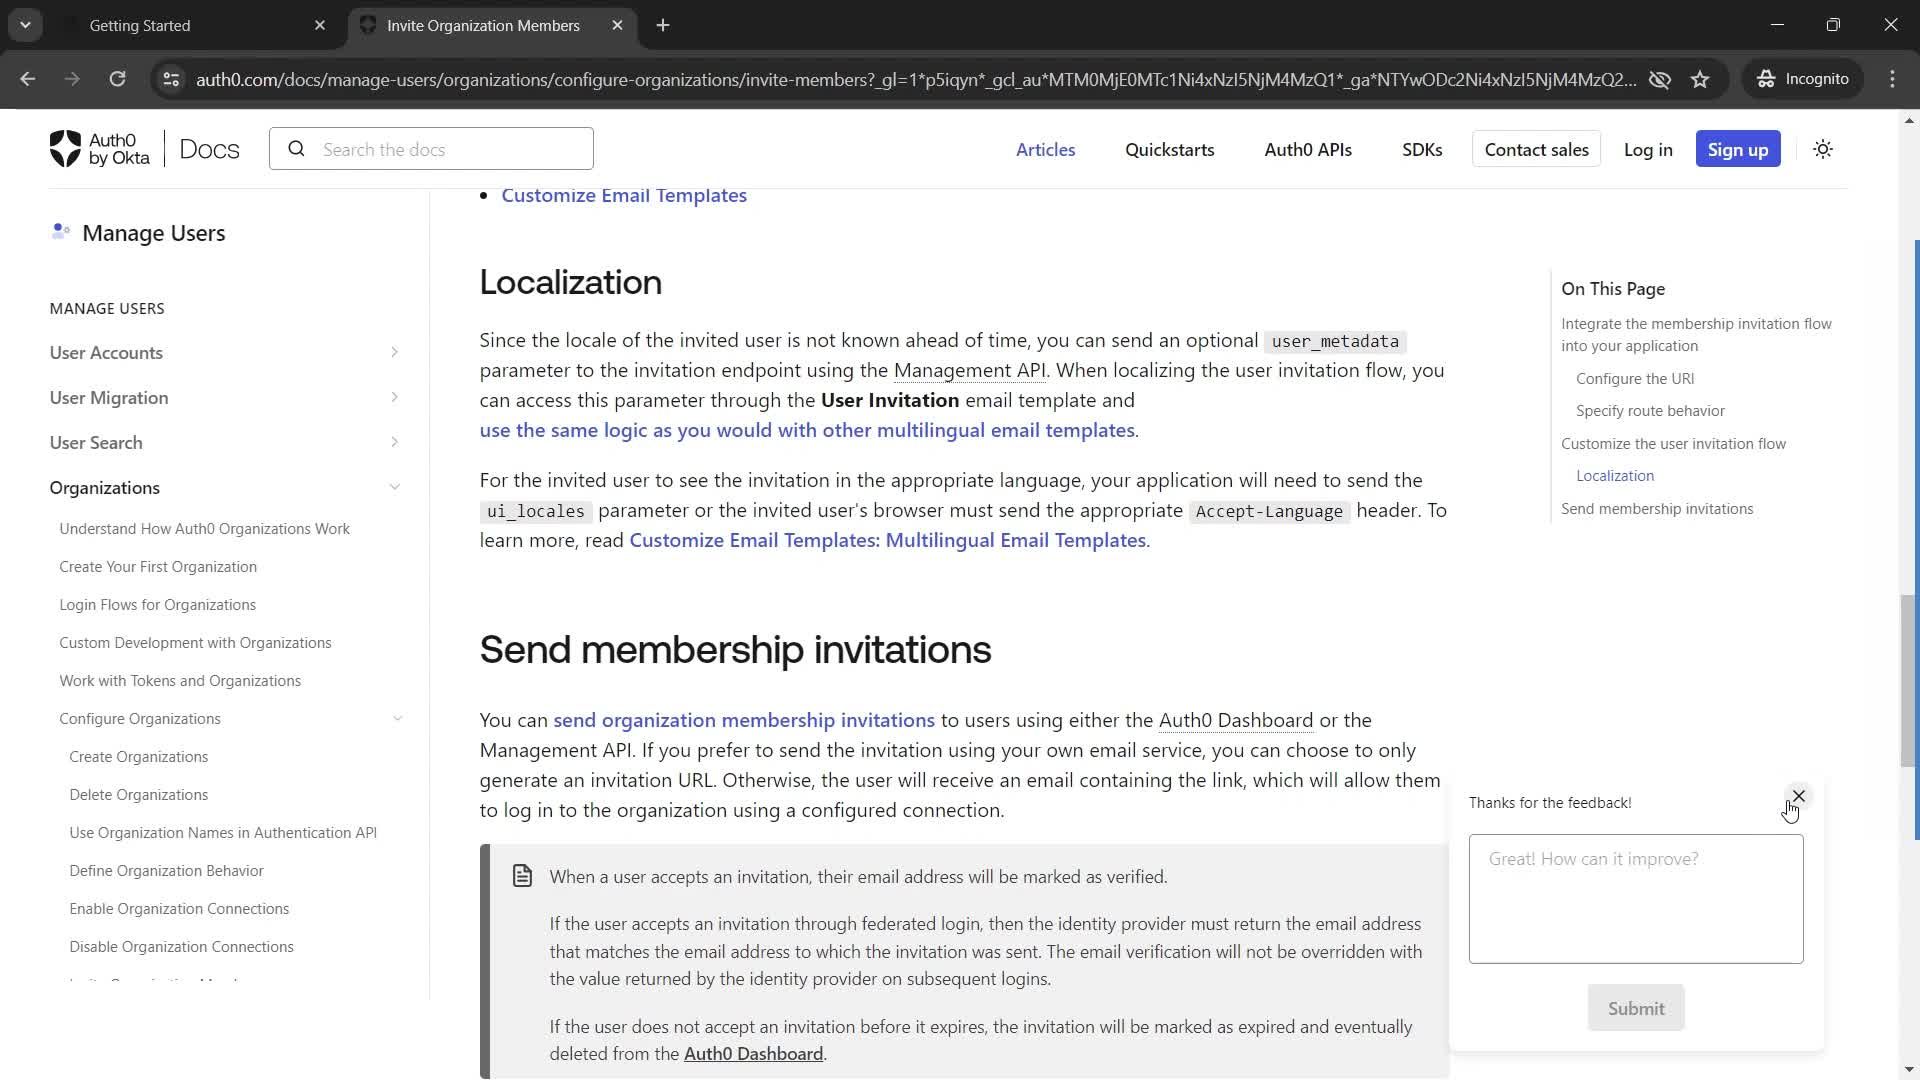Go back with the browser back arrow
1920x1080 pixels.
pyautogui.click(x=28, y=79)
